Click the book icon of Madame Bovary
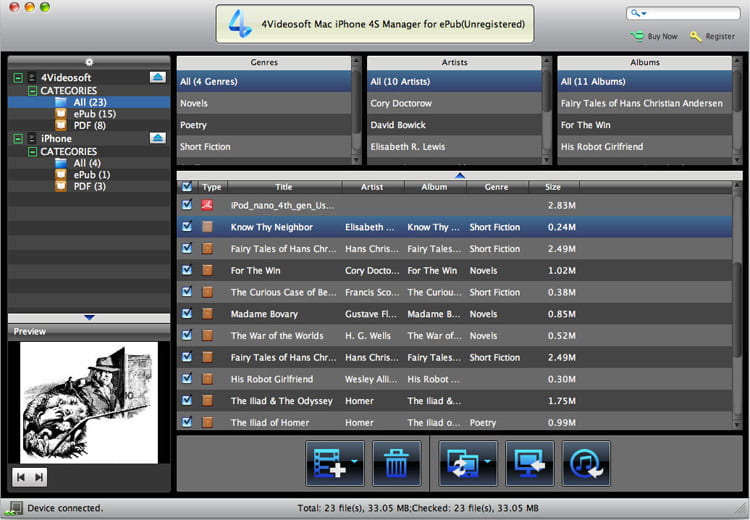Screen dimensions: 750x520 [207, 314]
